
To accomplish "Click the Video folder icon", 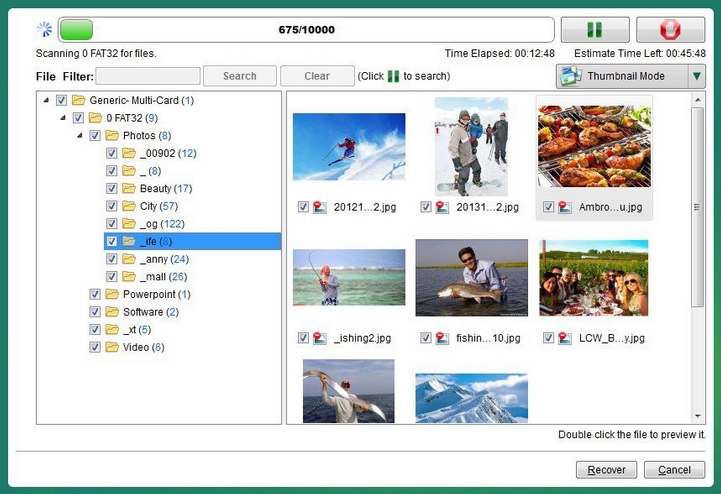I will click(x=111, y=347).
